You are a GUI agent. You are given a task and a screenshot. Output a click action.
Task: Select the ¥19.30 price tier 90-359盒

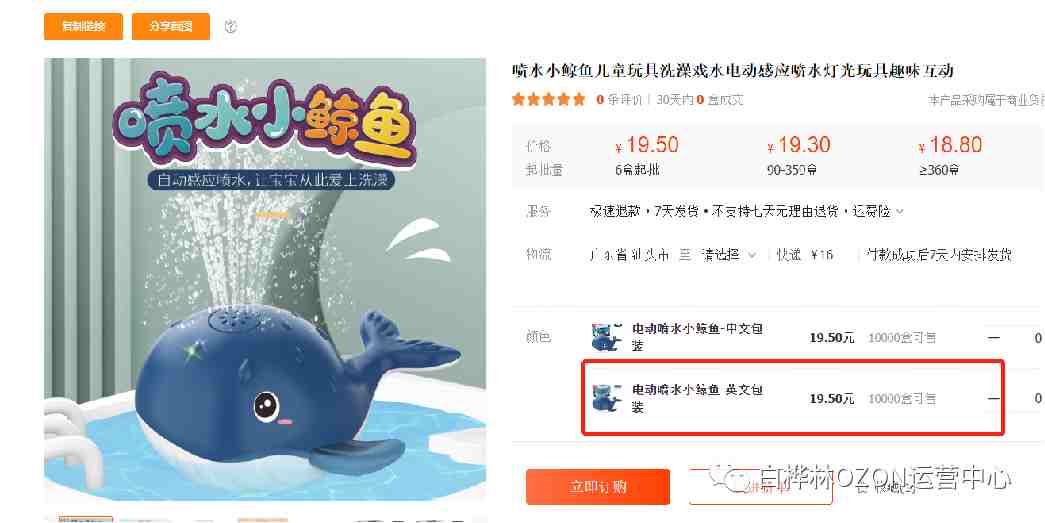pos(798,157)
